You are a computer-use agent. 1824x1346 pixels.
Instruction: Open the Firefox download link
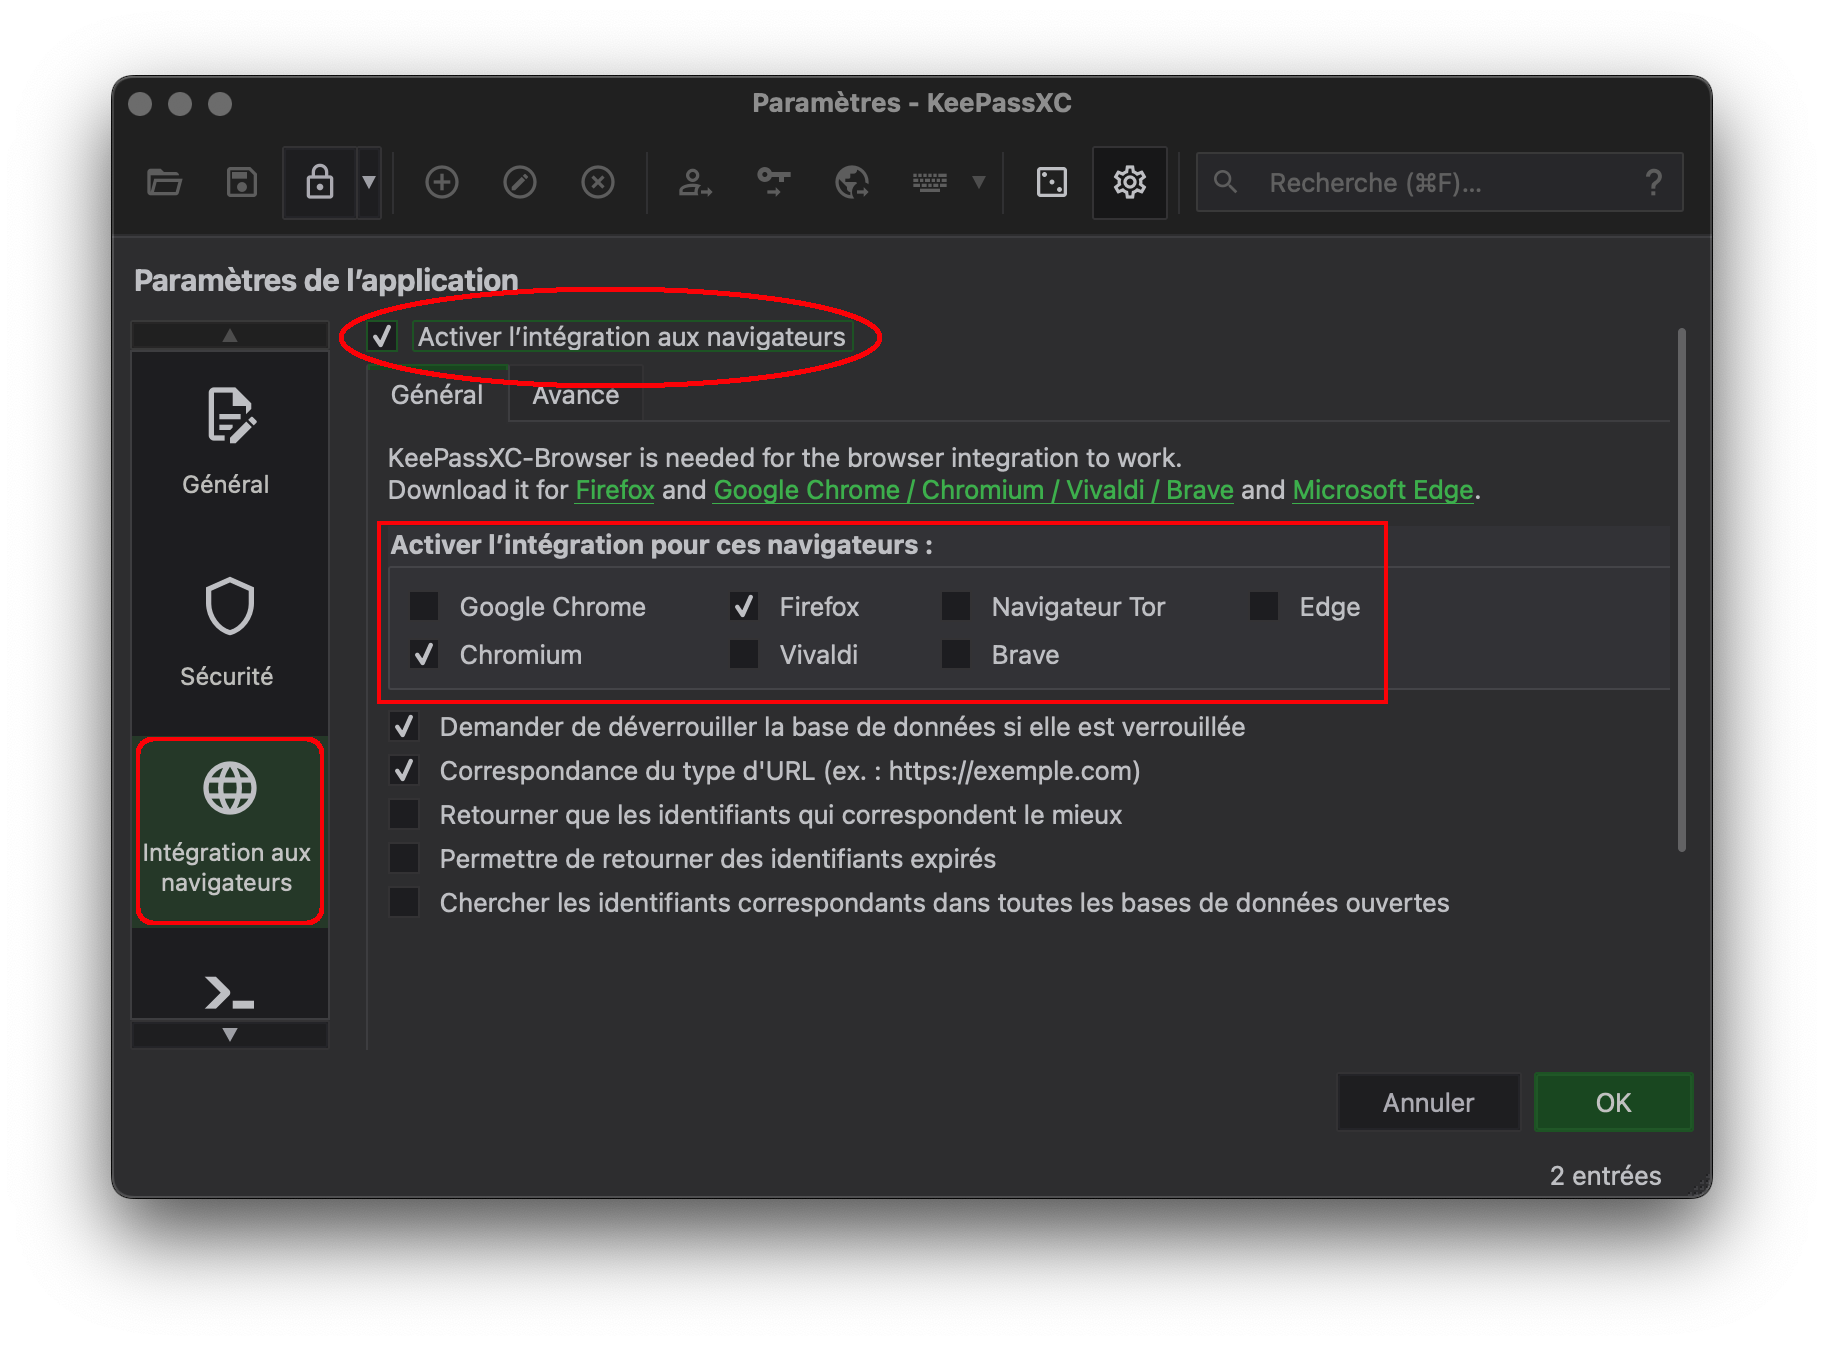click(x=615, y=490)
